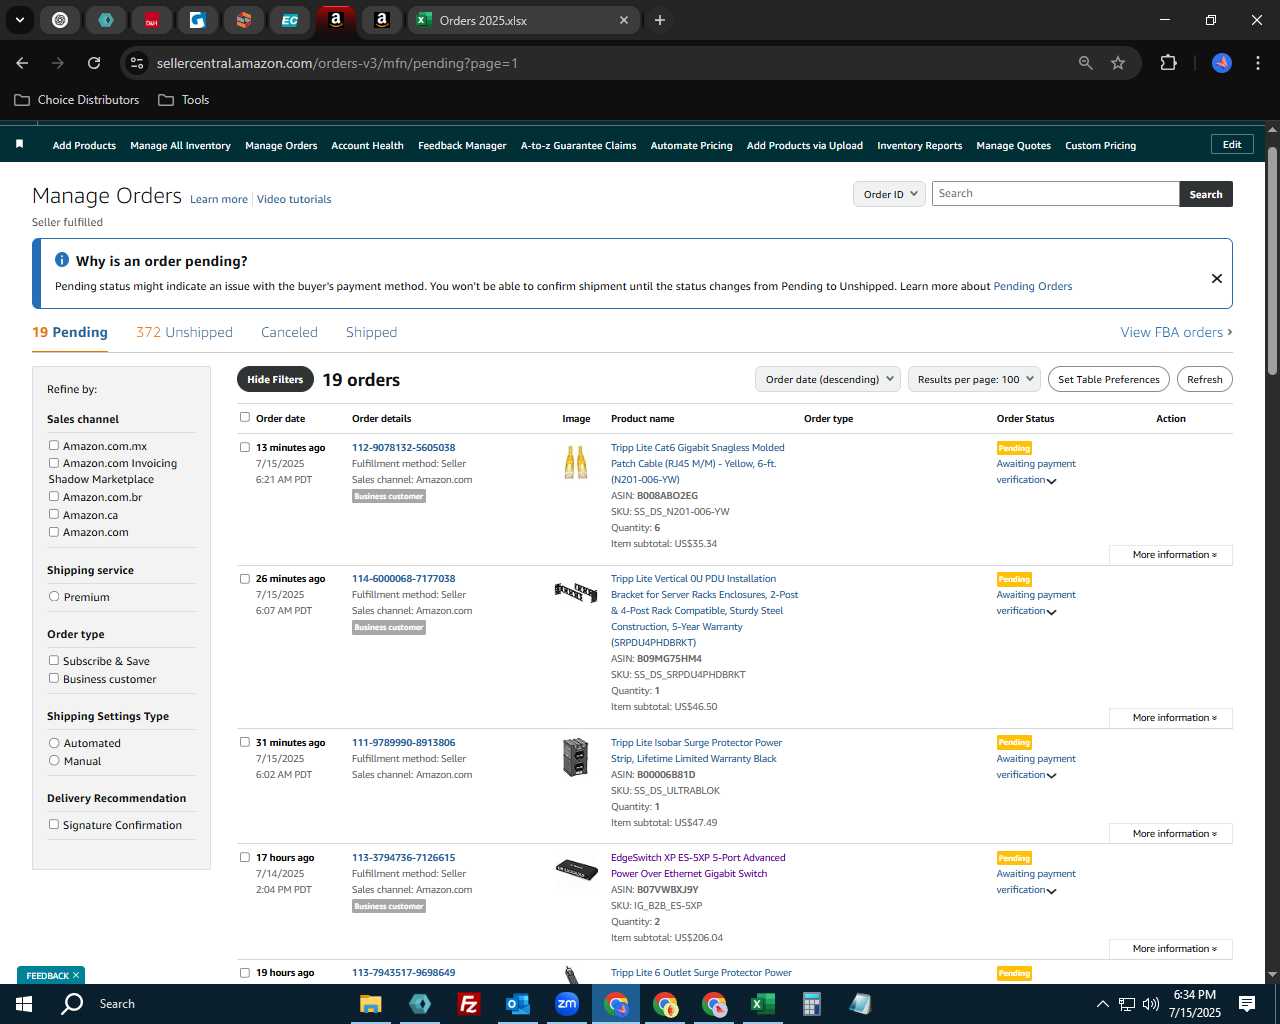Reload the page with refresh icon
The height and width of the screenshot is (1024, 1280).
coord(94,63)
